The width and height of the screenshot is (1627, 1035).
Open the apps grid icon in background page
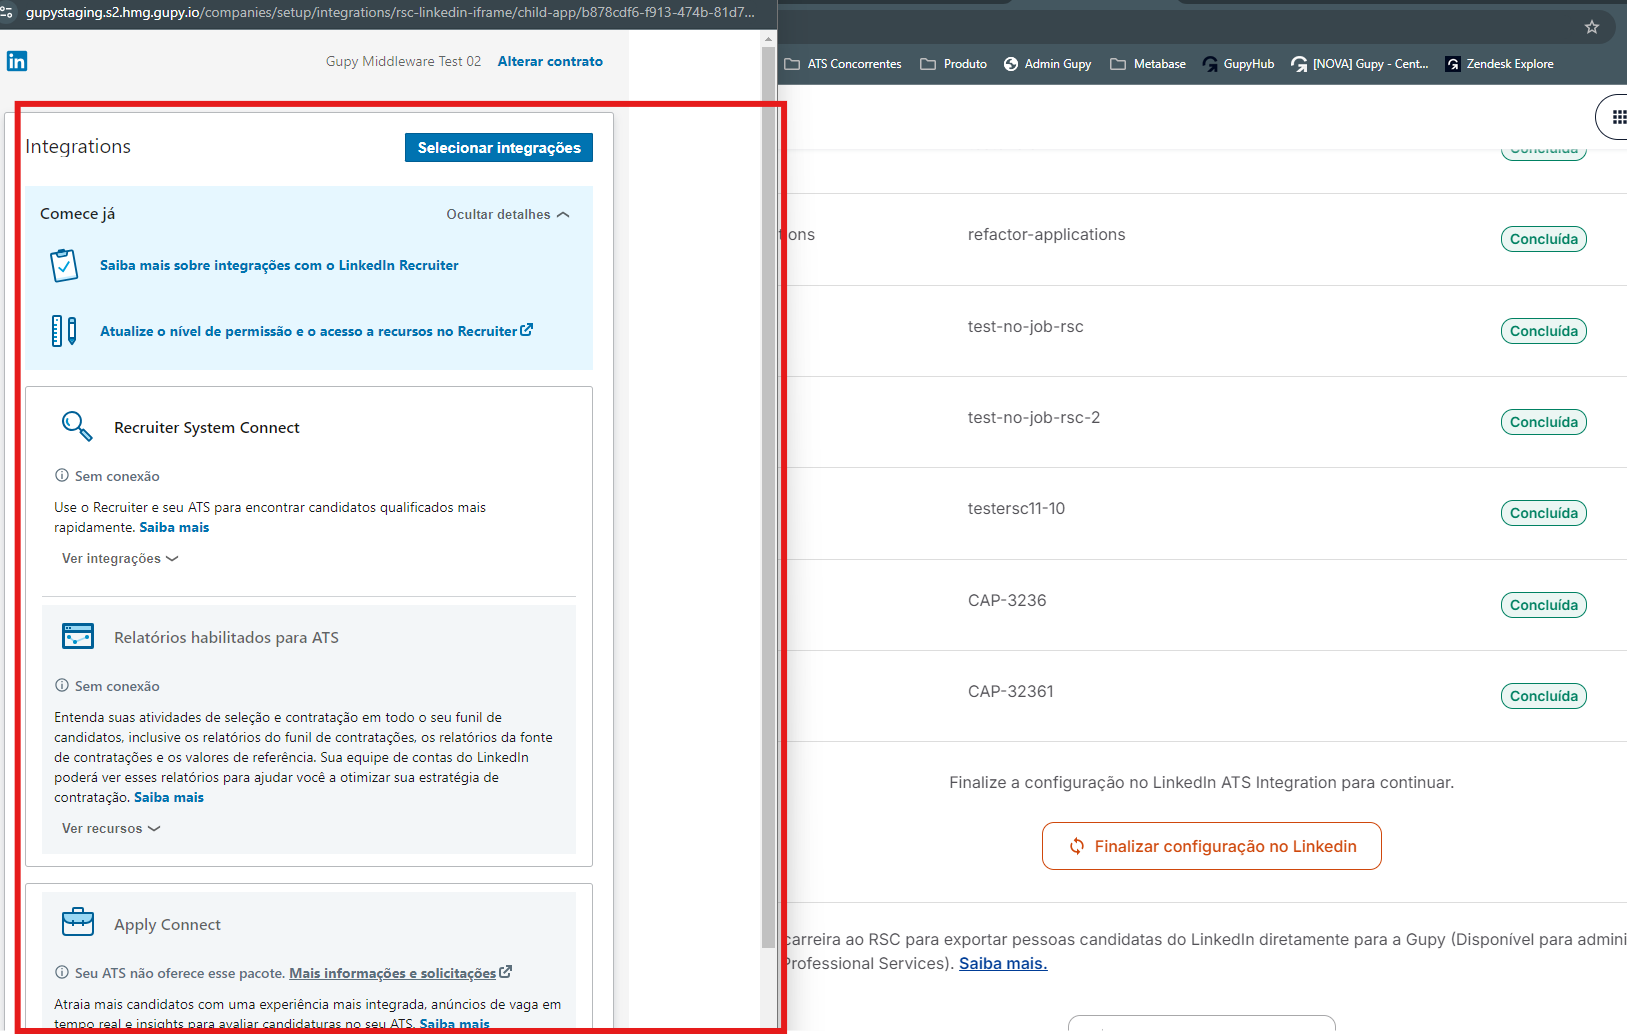tap(1617, 117)
